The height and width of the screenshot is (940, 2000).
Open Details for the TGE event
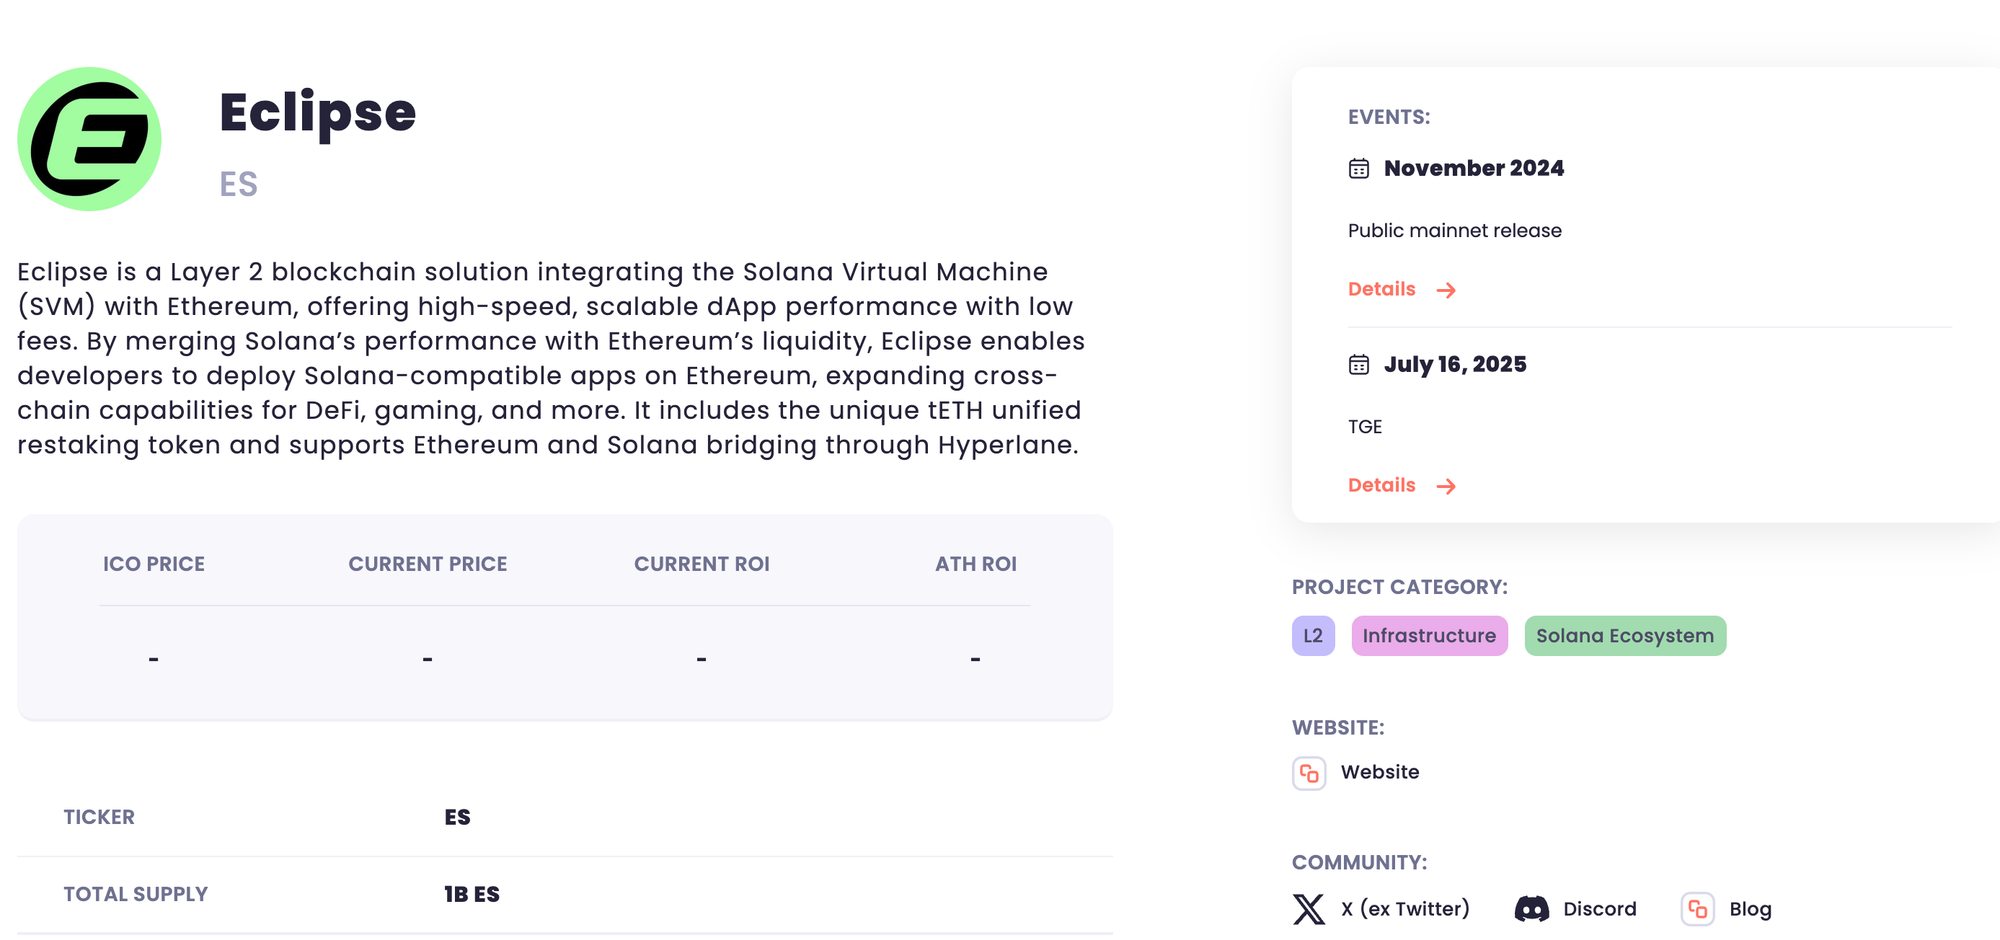coord(1402,485)
